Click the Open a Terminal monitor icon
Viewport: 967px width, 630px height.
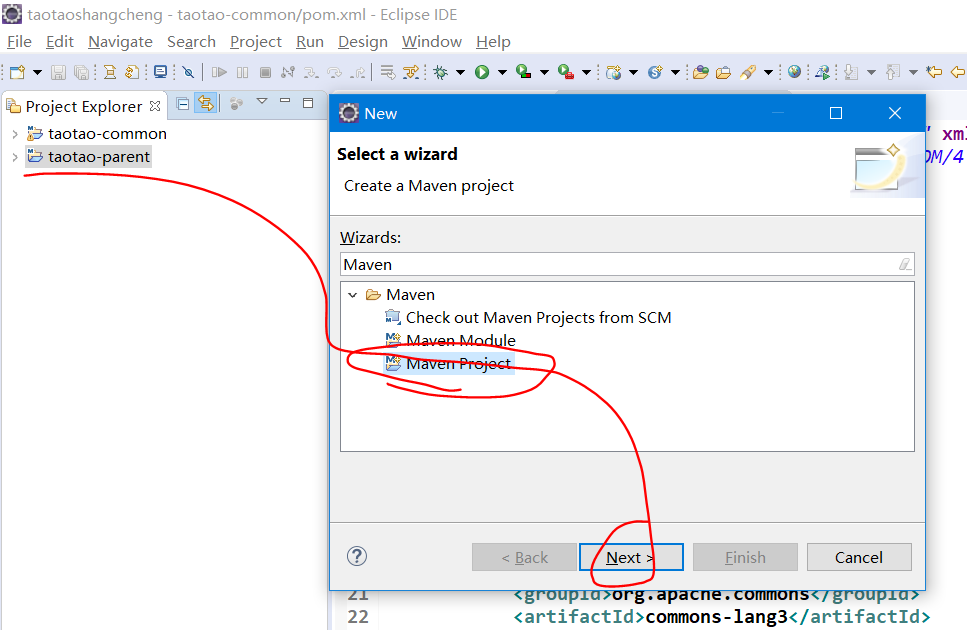(x=160, y=72)
